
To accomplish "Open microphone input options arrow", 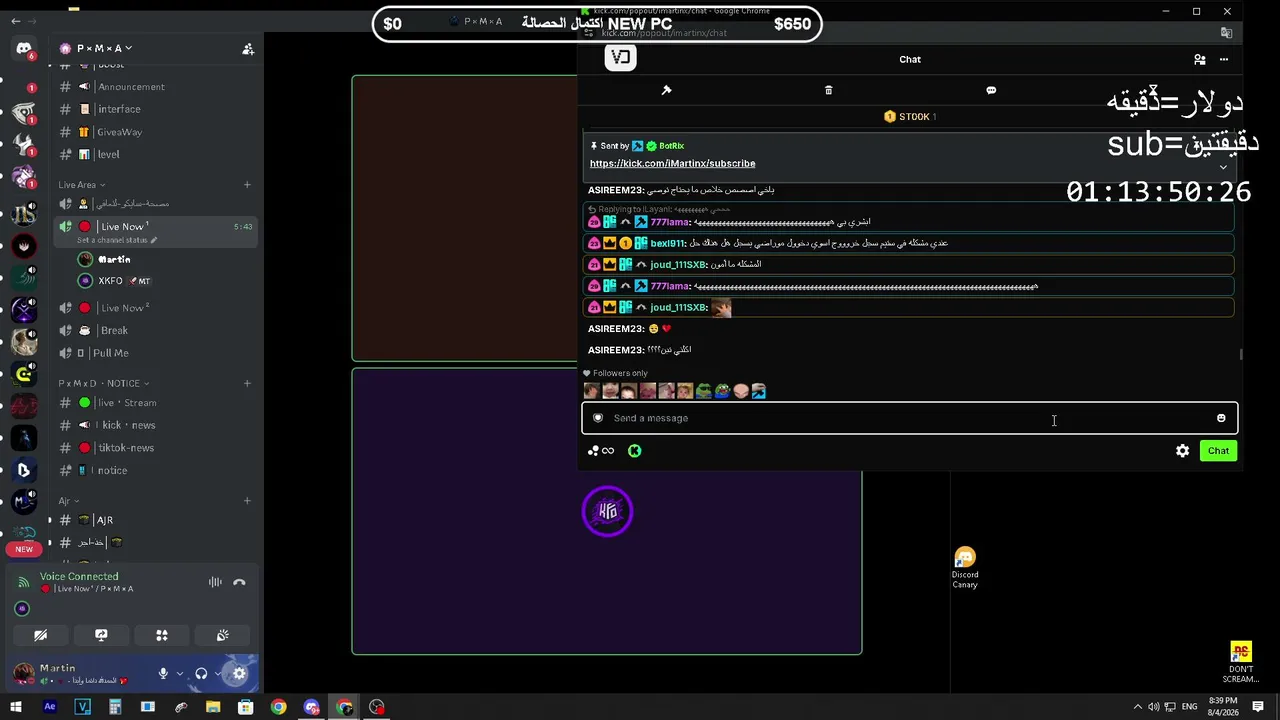I will click(180, 674).
